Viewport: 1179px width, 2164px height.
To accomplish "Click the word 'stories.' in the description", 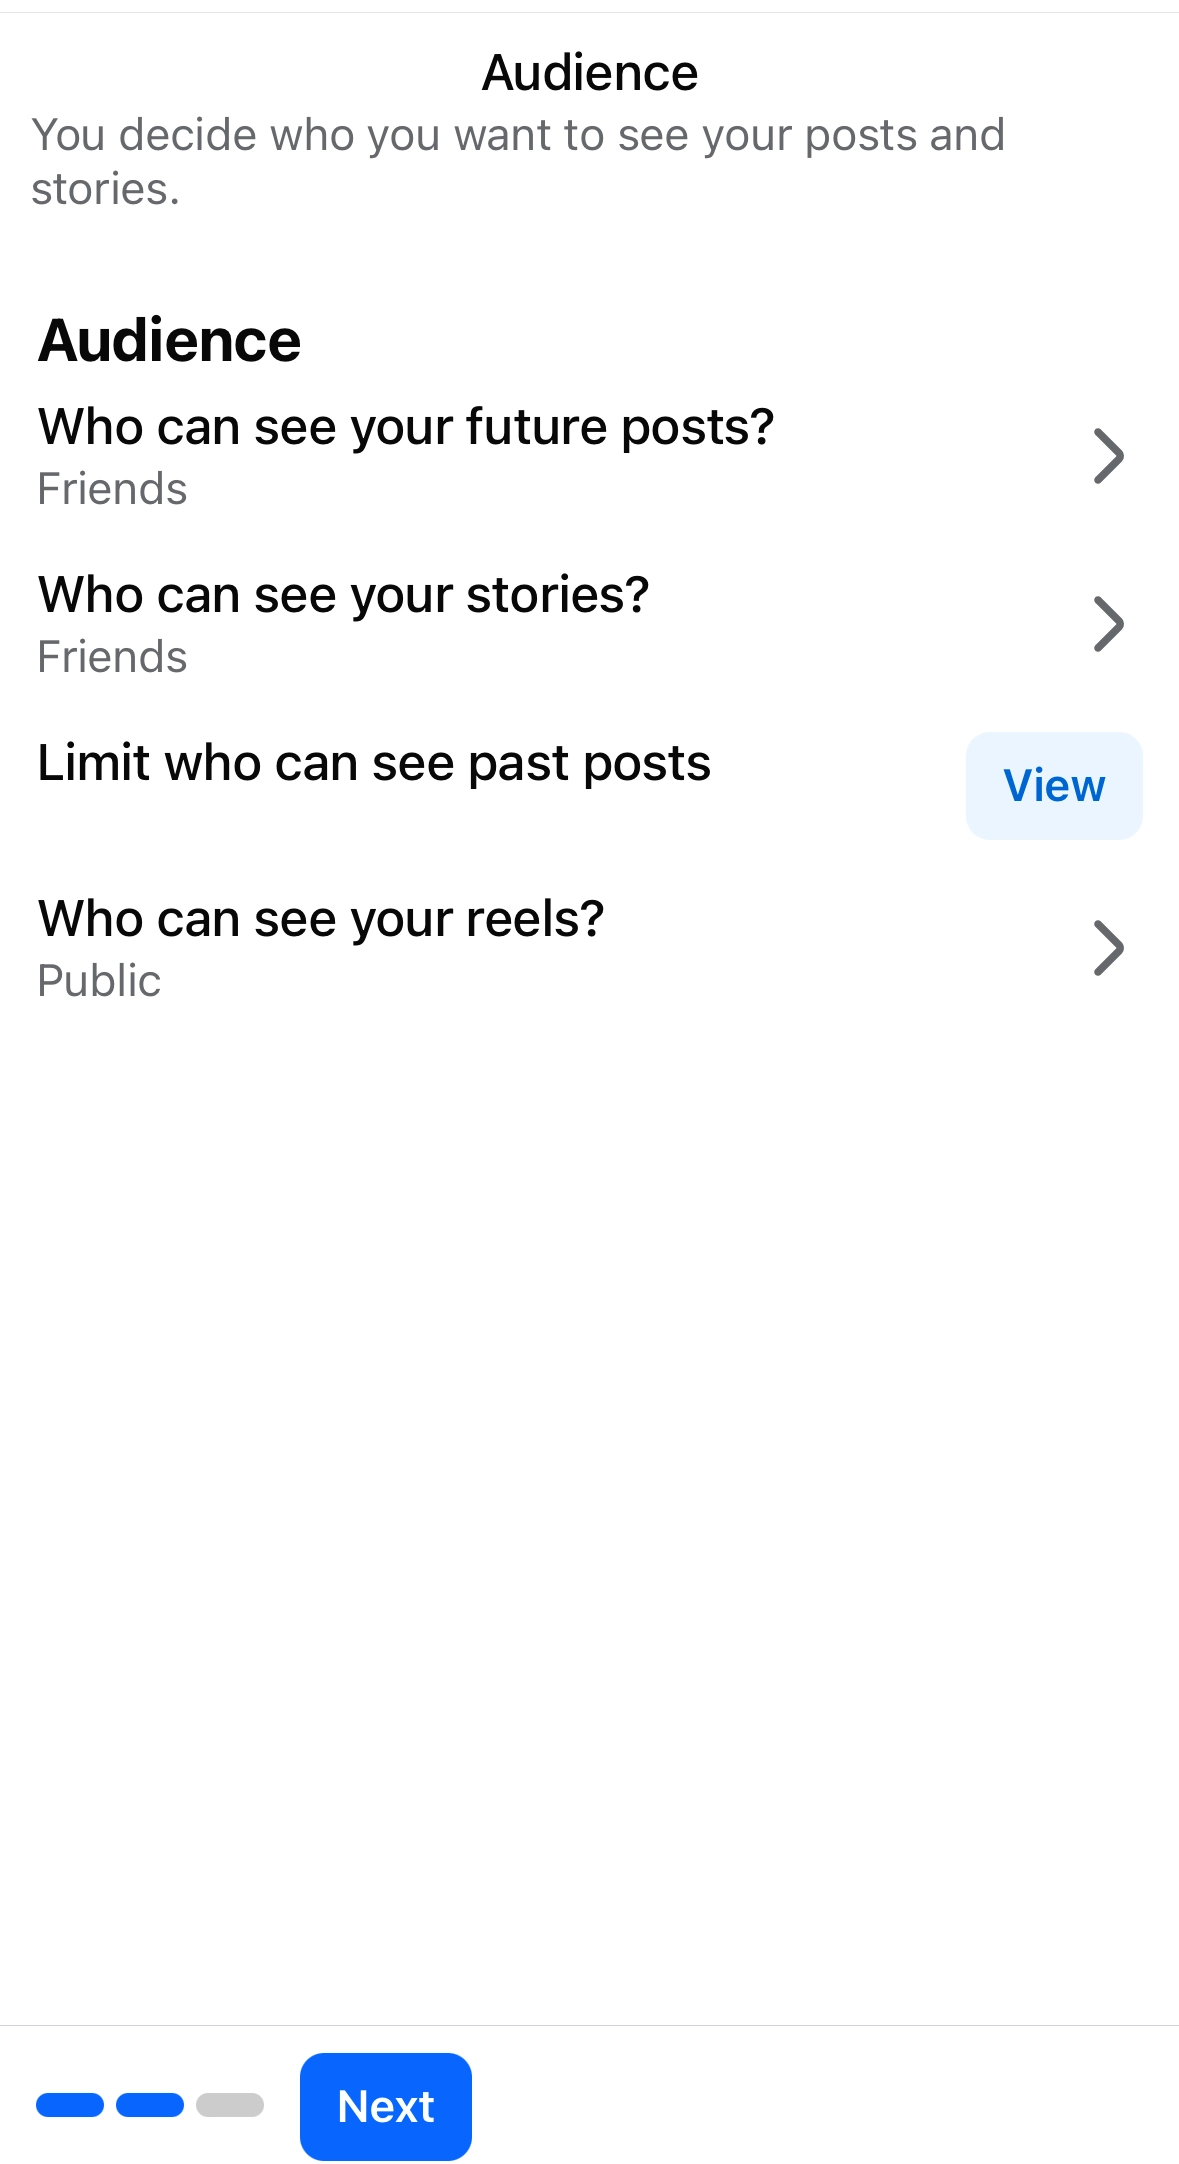I will (105, 189).
